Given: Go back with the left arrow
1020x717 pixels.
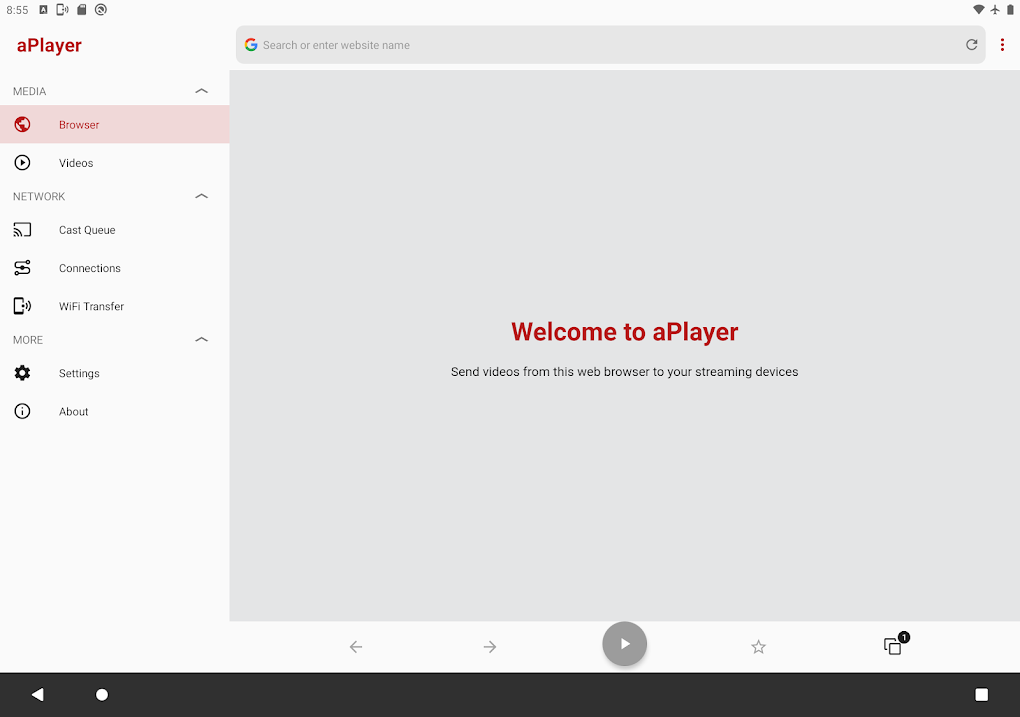Looking at the screenshot, I should click(x=356, y=647).
